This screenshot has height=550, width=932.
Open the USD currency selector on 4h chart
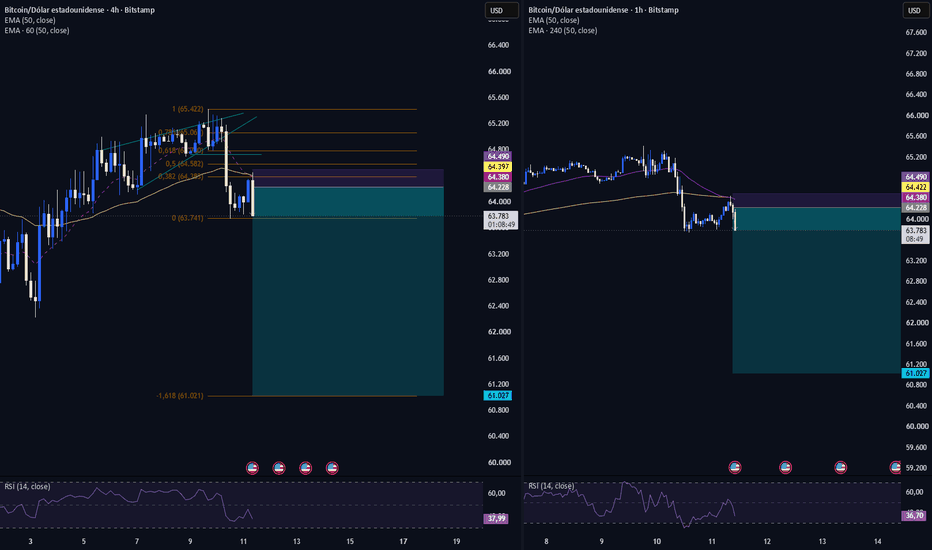click(x=501, y=10)
